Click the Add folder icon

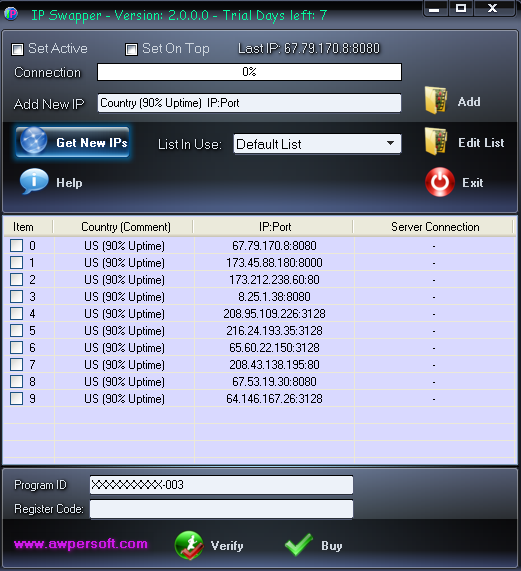point(436,100)
